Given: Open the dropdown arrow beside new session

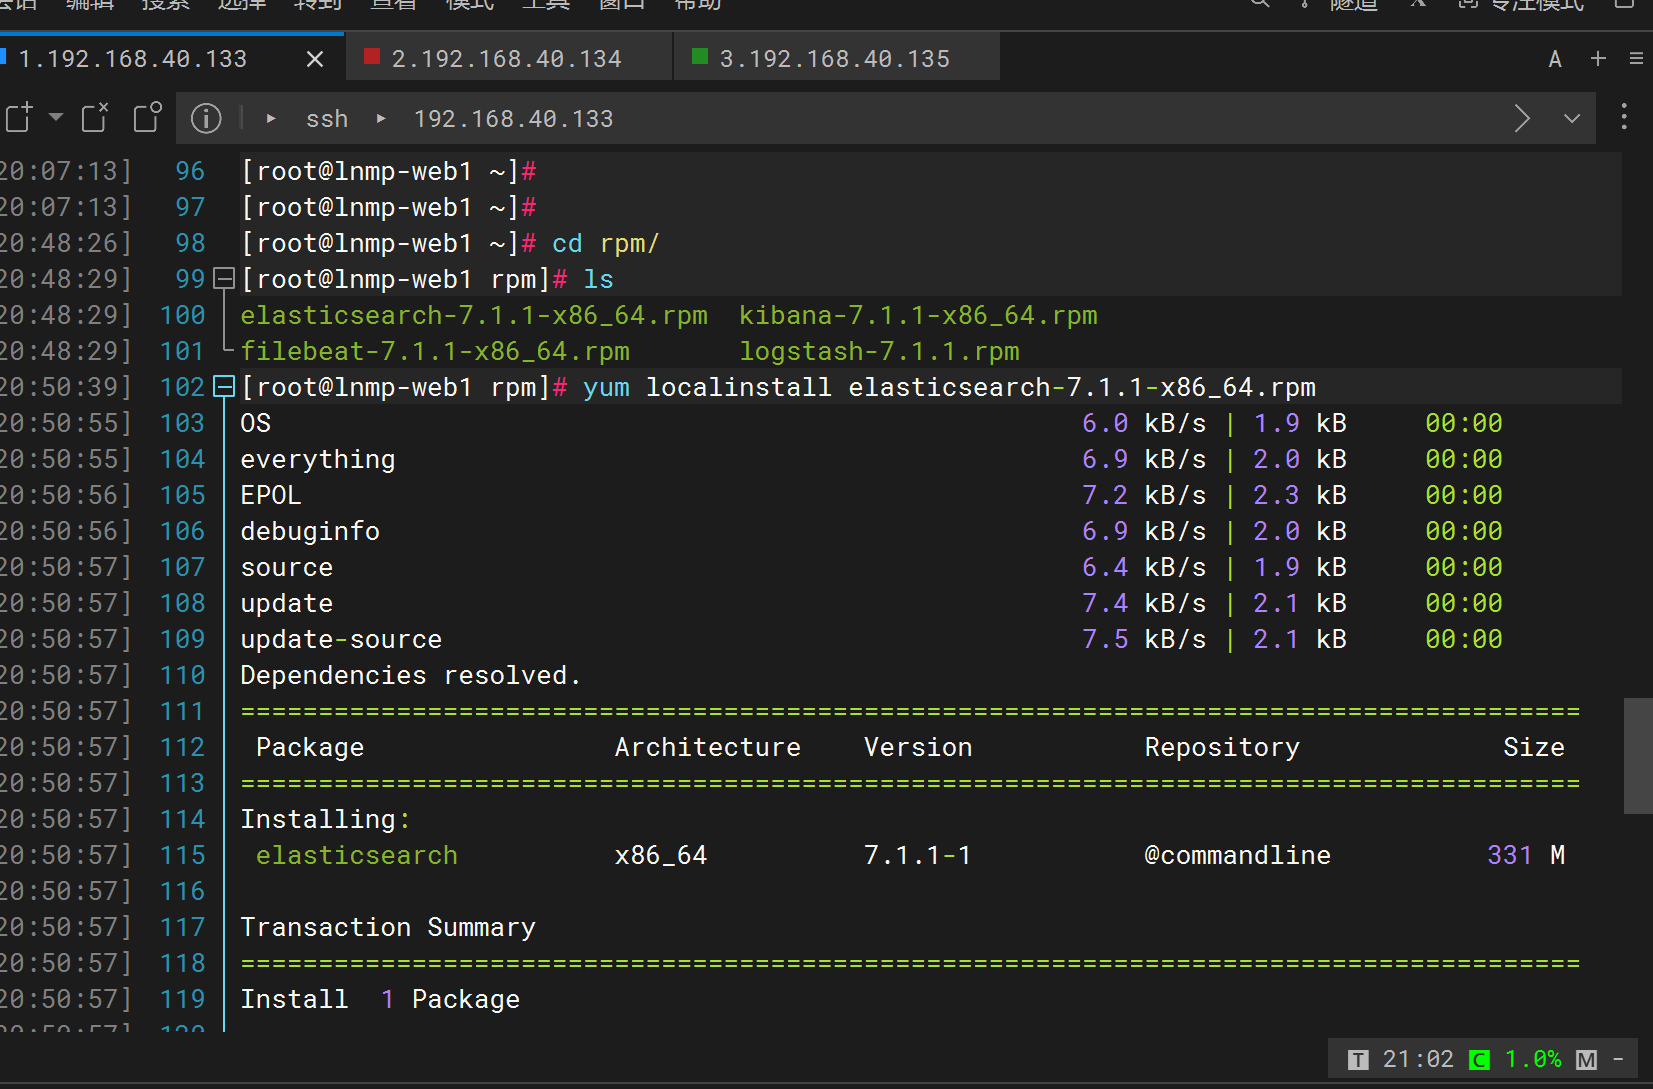Looking at the screenshot, I should tap(56, 117).
